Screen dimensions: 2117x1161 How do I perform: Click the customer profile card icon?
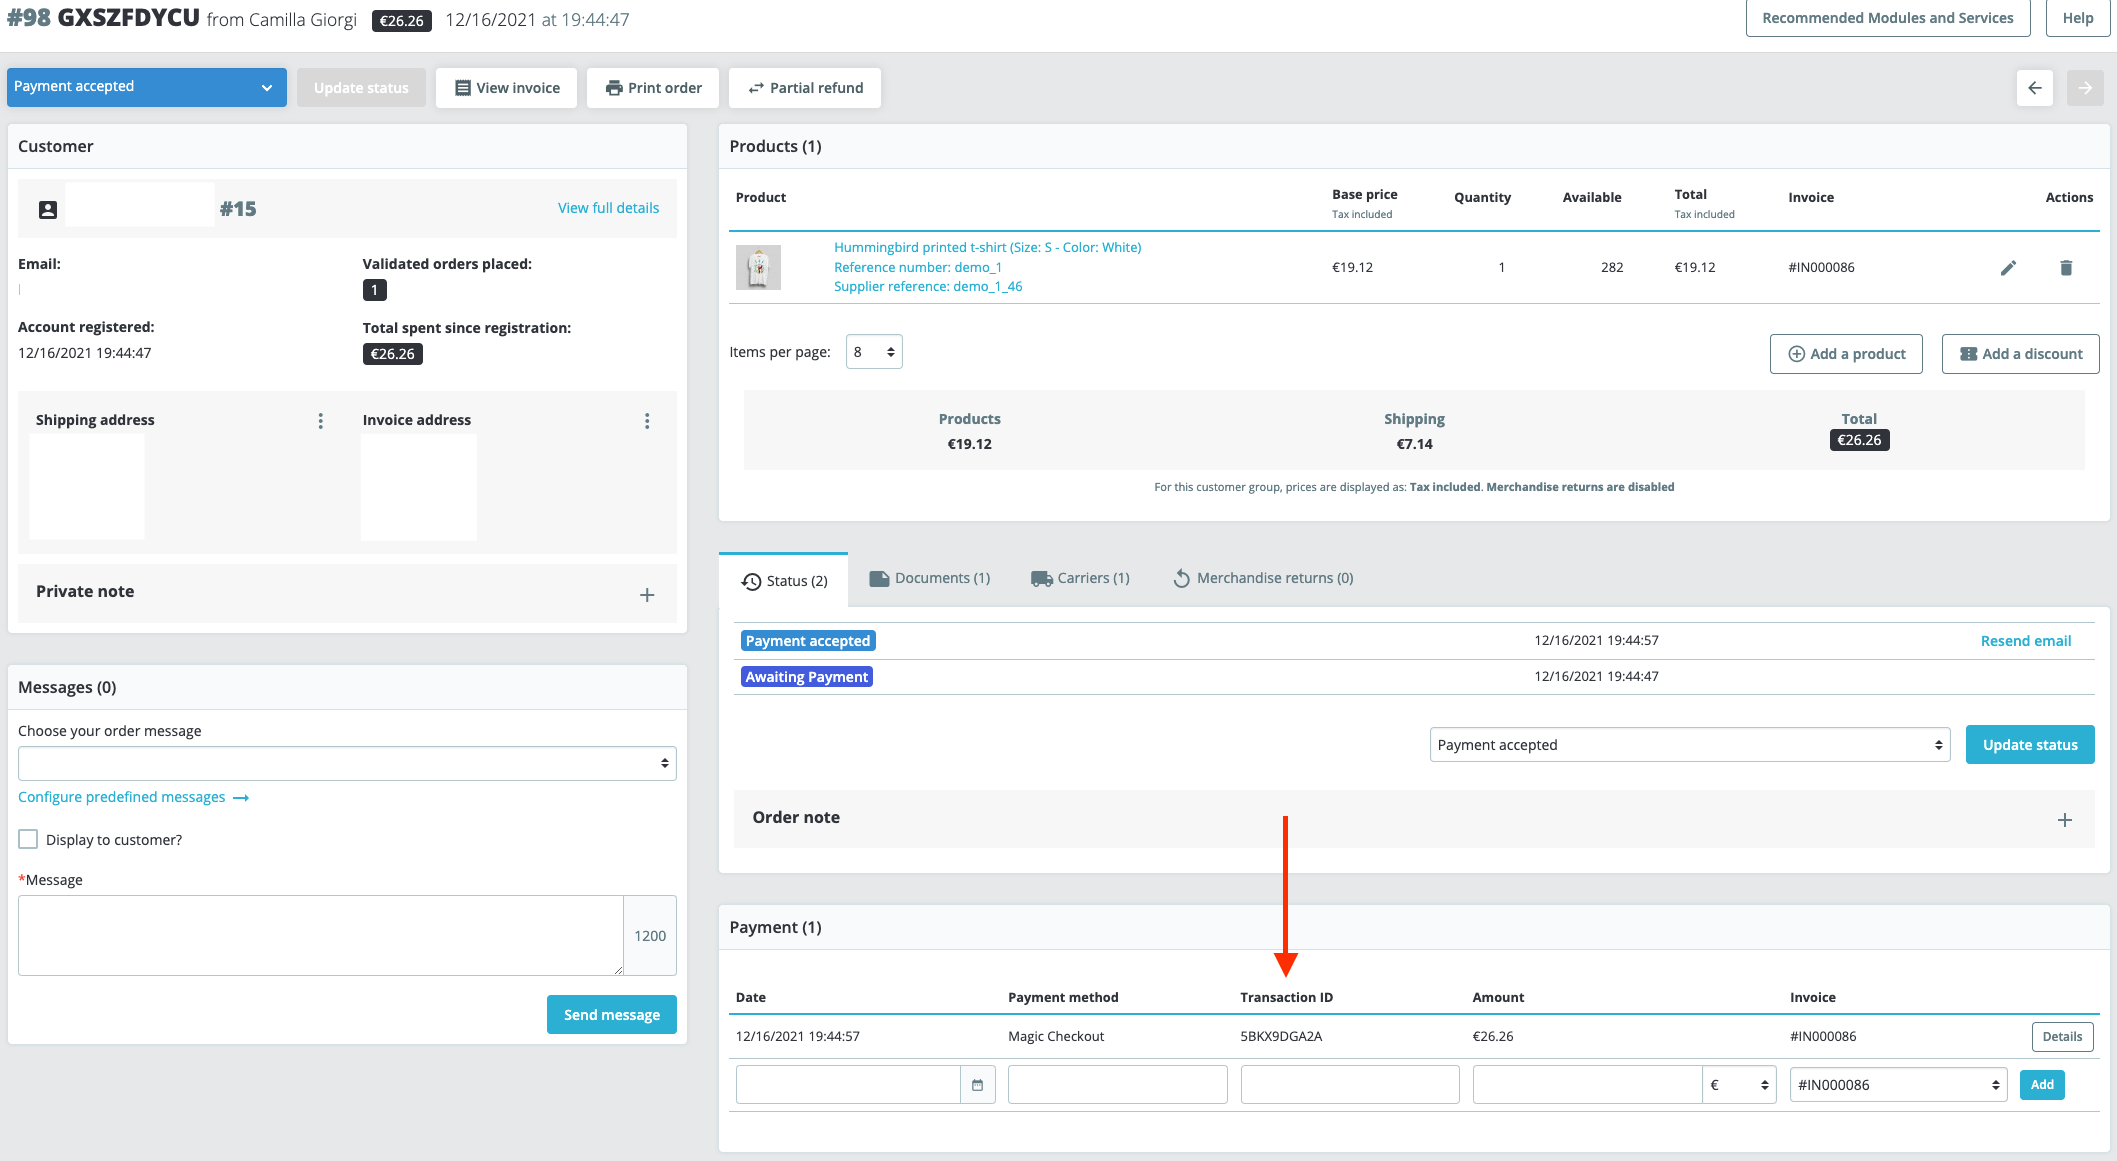pos(48,209)
